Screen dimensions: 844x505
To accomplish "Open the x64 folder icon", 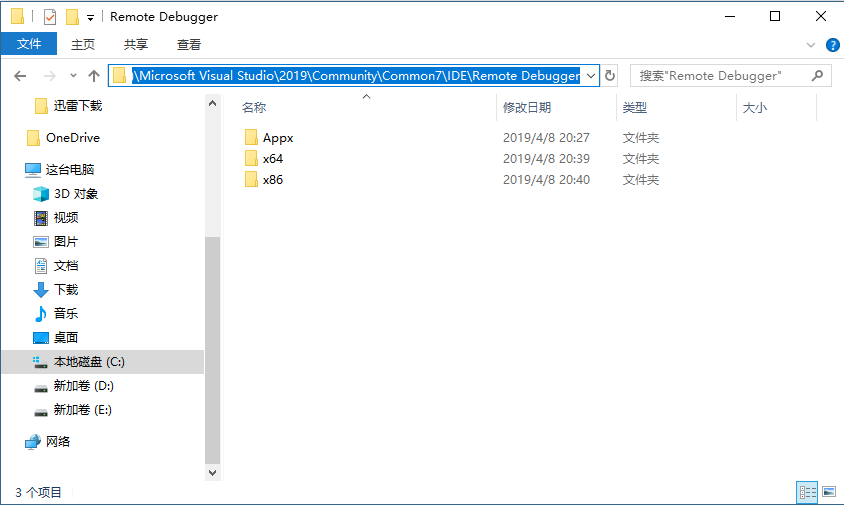I will [x=251, y=159].
